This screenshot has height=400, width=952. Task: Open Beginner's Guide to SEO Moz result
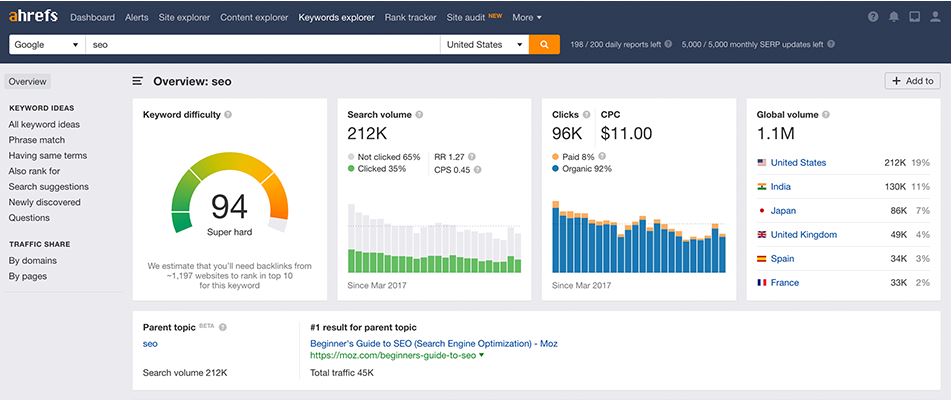[x=434, y=344]
